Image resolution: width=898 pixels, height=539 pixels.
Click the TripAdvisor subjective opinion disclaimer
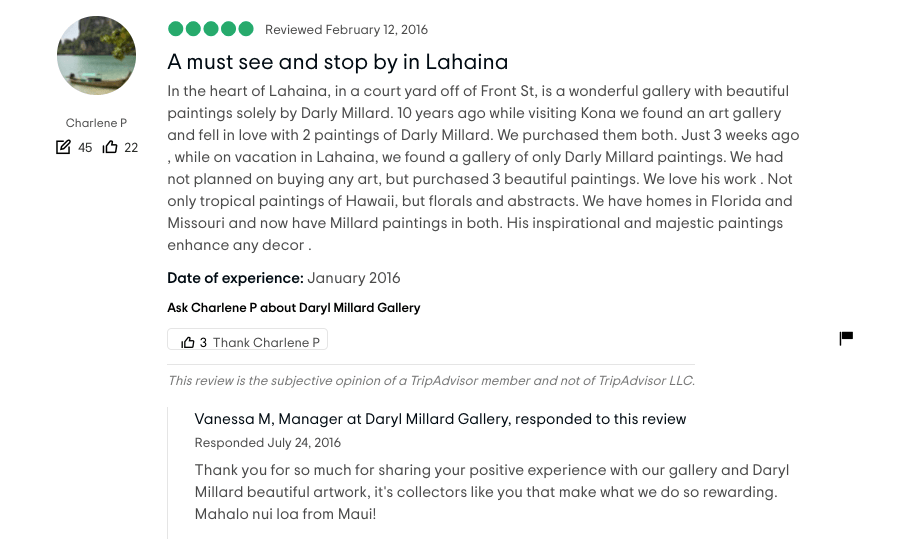pyautogui.click(x=430, y=380)
